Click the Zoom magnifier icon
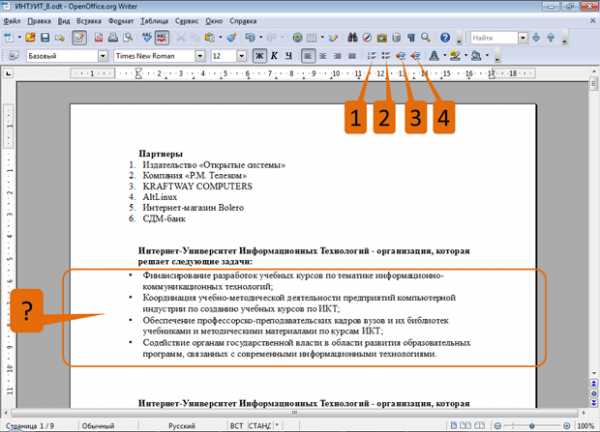Image resolution: width=600 pixels, height=432 pixels. [x=426, y=37]
